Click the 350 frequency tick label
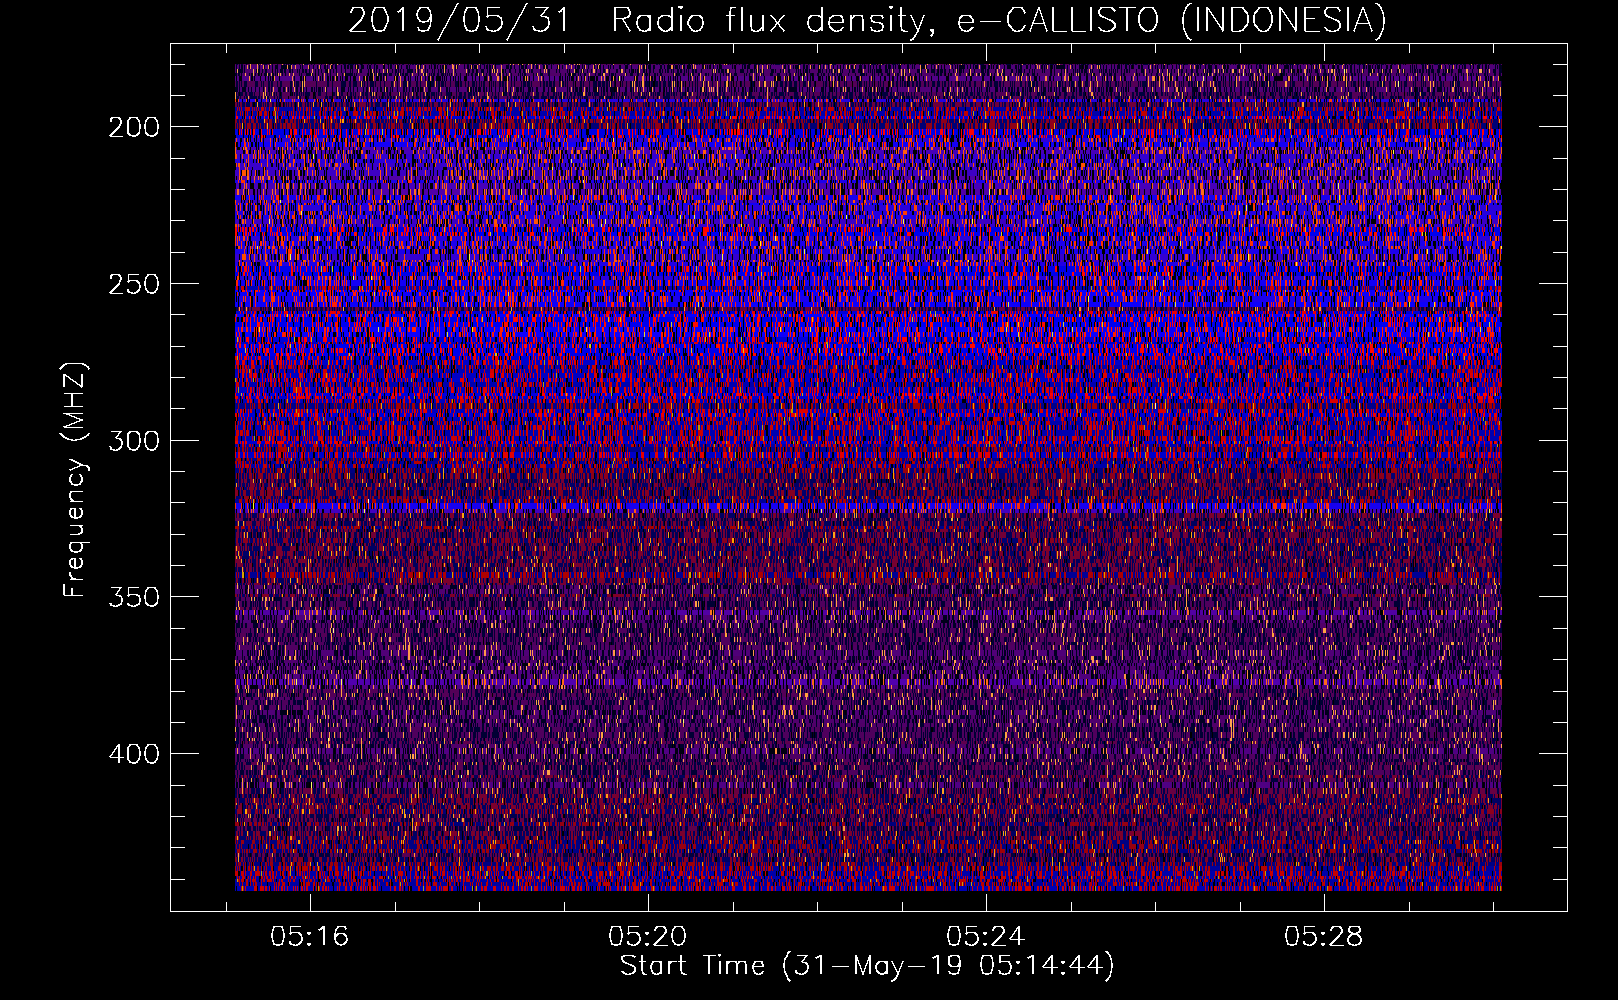This screenshot has width=1618, height=1000. tap(133, 597)
